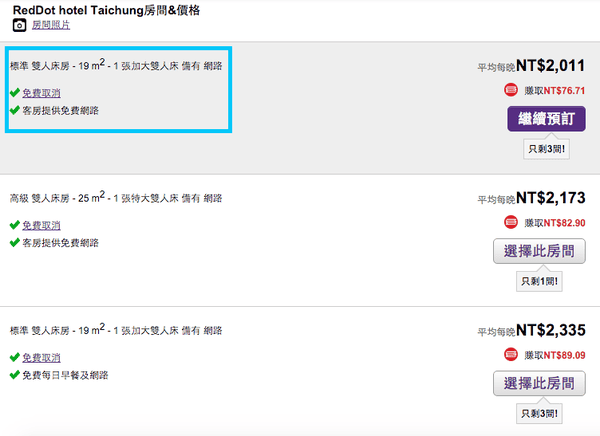Select the NT$2,173 room with 選擇此房間
The width and height of the screenshot is (600, 436).
click(x=539, y=251)
